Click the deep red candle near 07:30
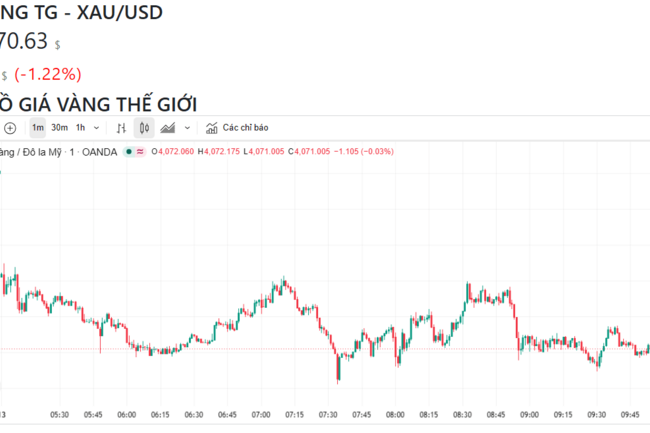Viewport: 650px width, 433px height. pyautogui.click(x=338, y=368)
